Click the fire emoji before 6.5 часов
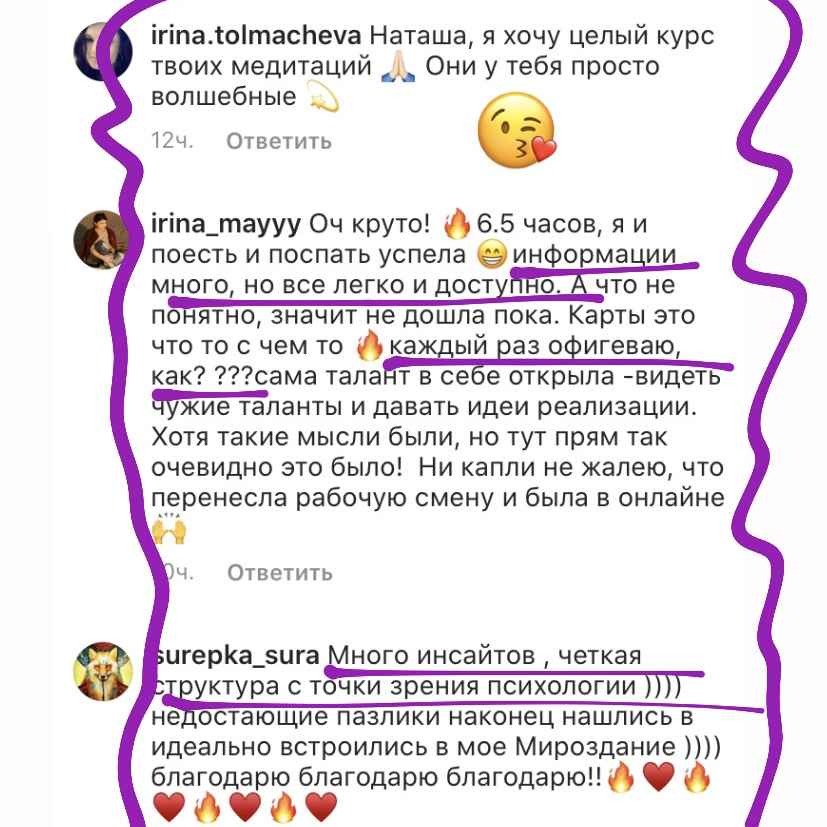This screenshot has width=827, height=827. coord(457,224)
